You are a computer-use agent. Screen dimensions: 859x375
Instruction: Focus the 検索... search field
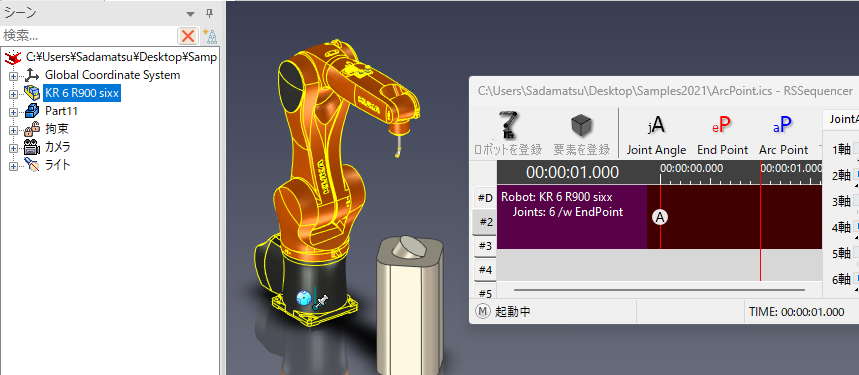coord(89,36)
